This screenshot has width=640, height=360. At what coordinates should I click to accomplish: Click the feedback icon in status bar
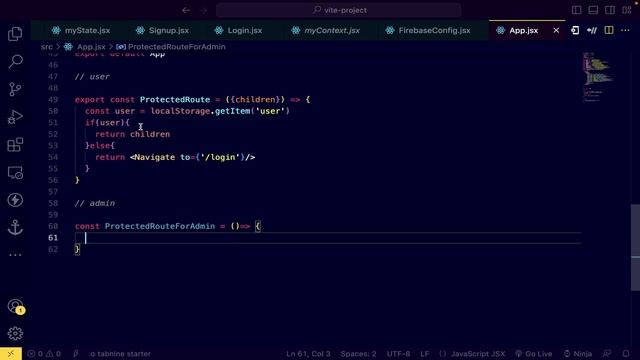click(x=607, y=354)
